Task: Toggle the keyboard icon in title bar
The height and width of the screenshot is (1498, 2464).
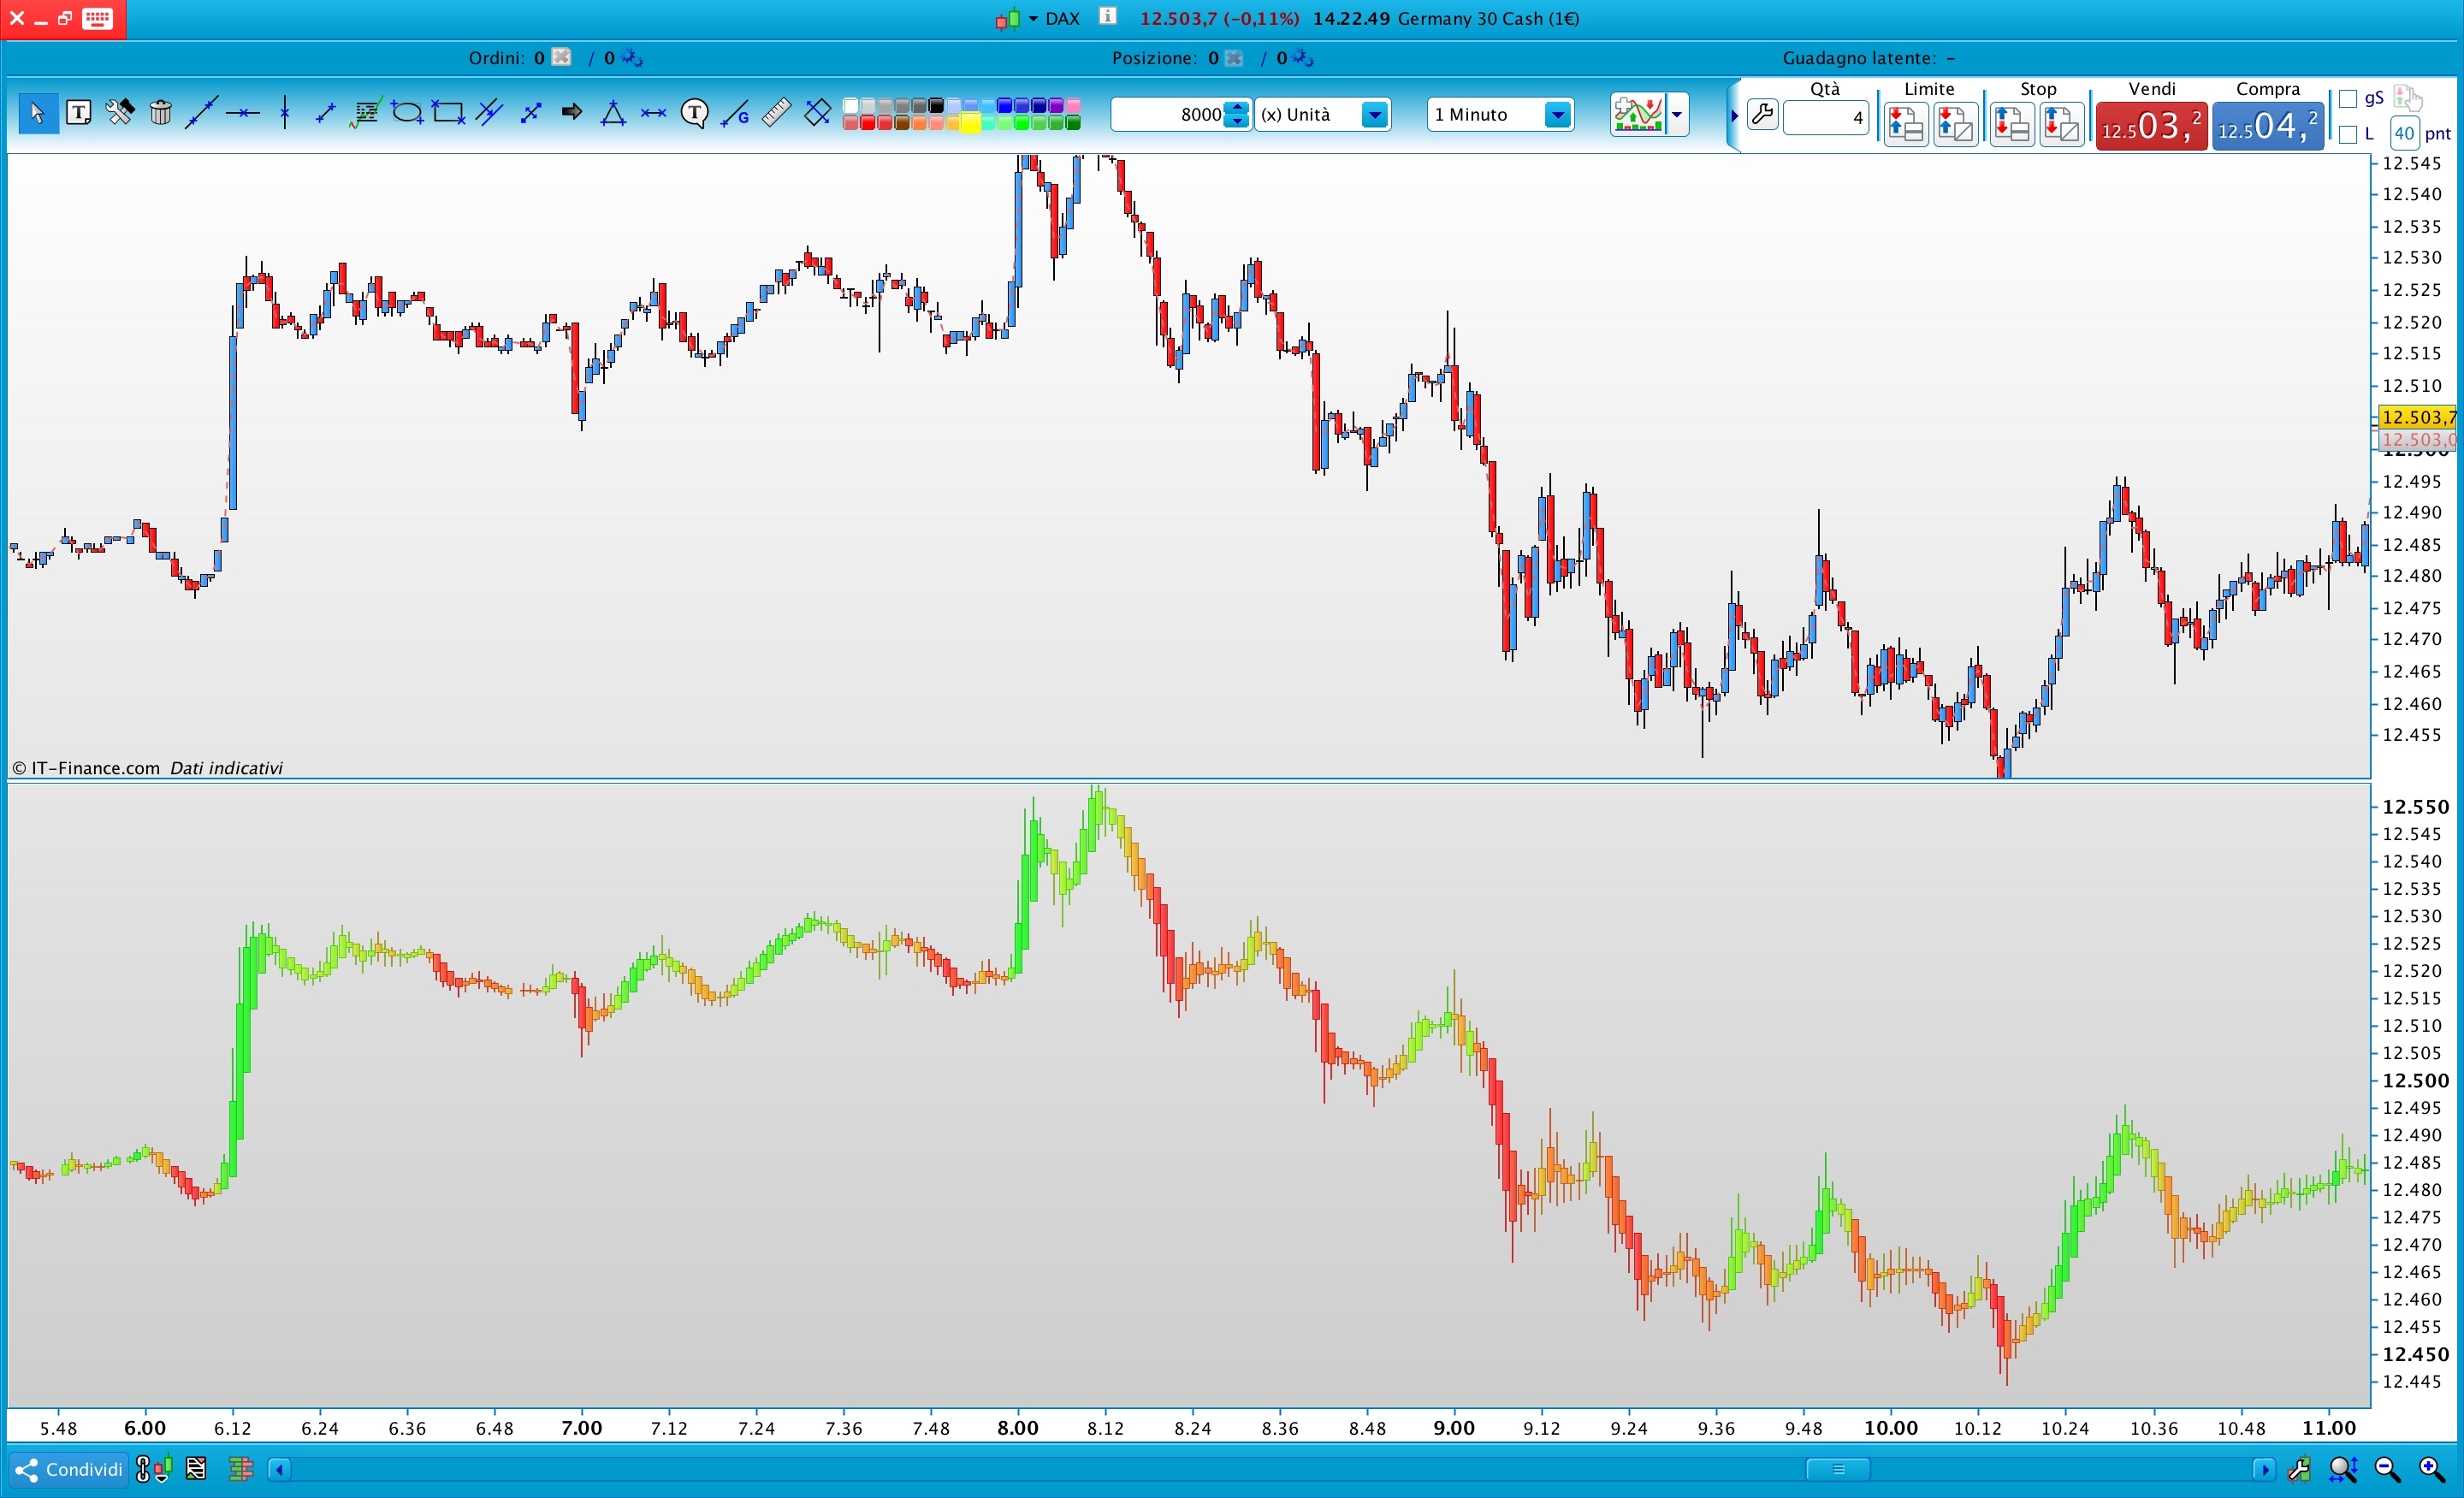Action: [97, 18]
